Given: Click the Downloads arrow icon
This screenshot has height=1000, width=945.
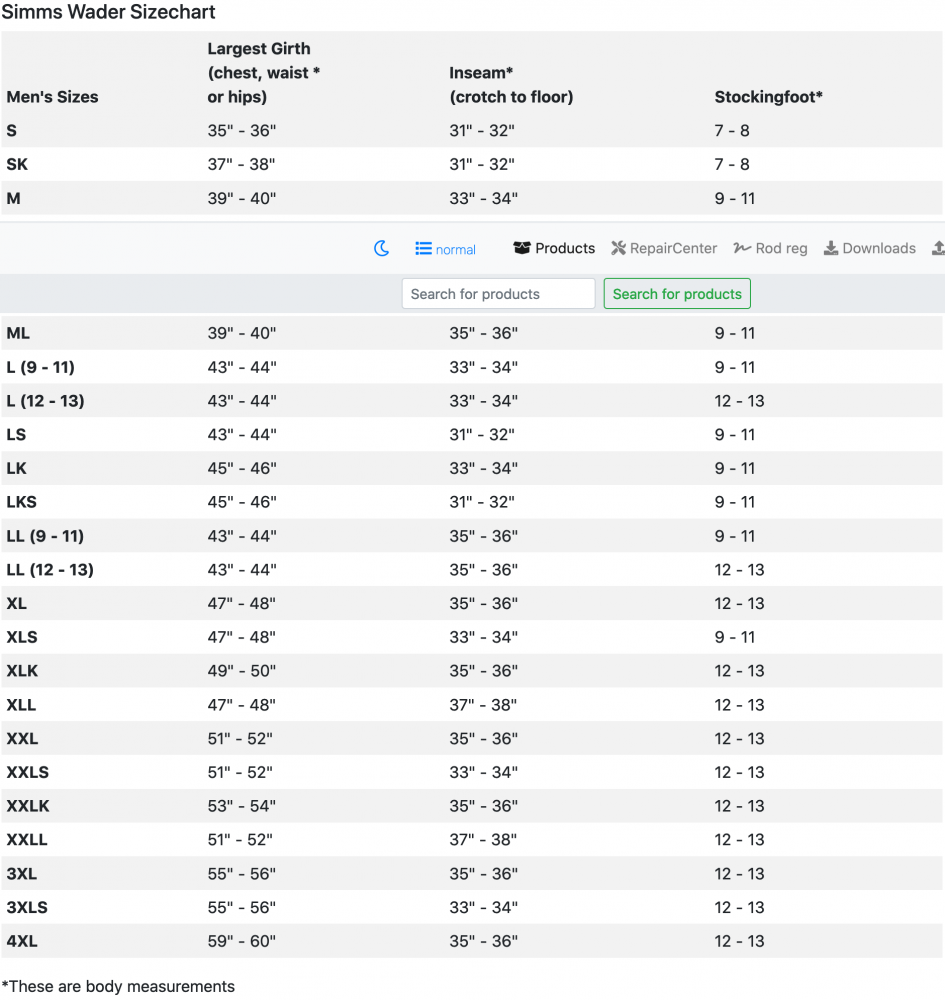Looking at the screenshot, I should 831,248.
